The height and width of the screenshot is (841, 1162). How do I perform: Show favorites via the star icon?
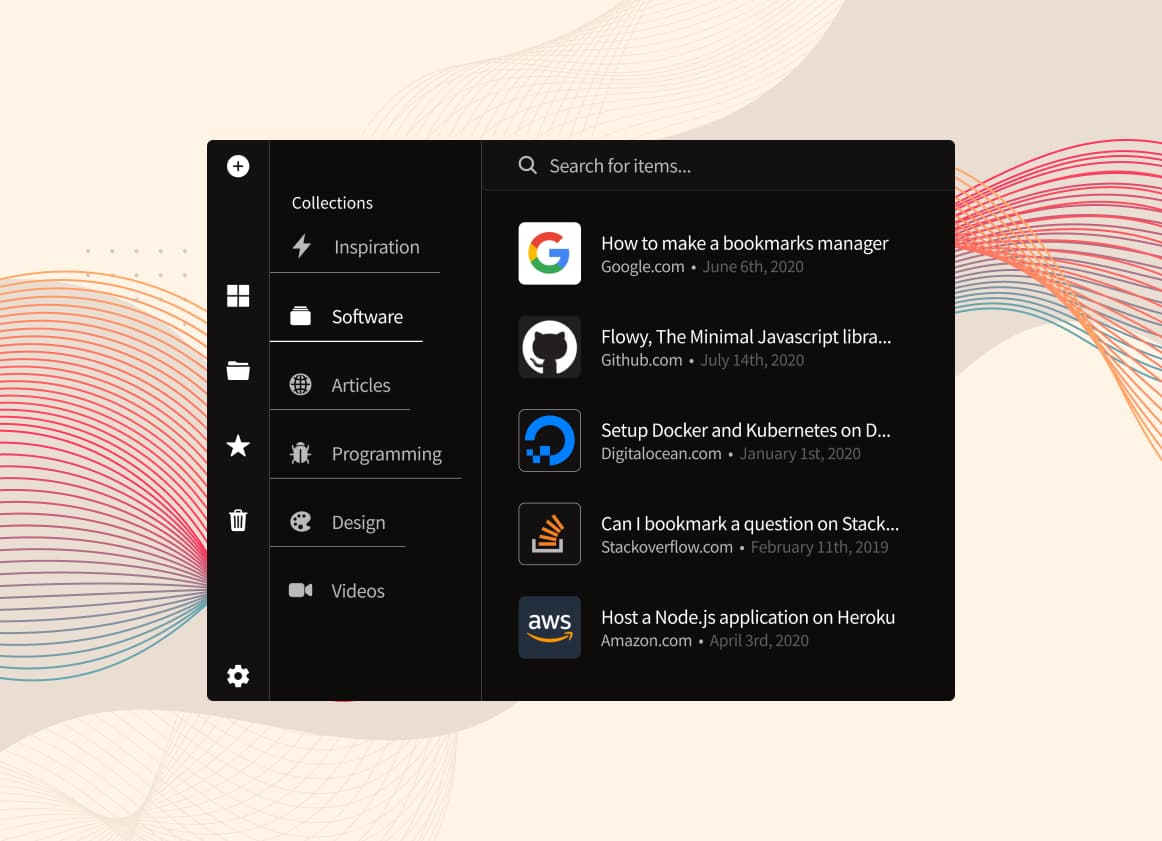pos(238,445)
